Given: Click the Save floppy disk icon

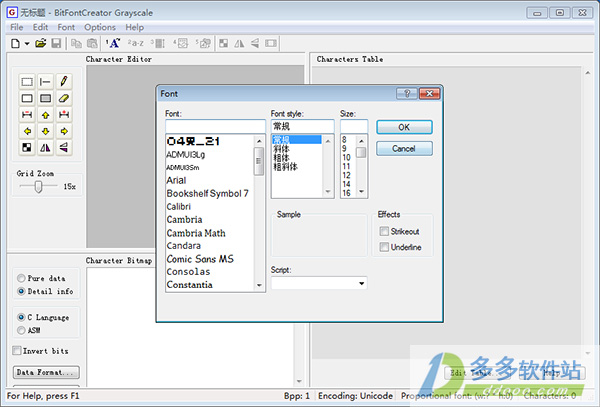Looking at the screenshot, I should 56,44.
